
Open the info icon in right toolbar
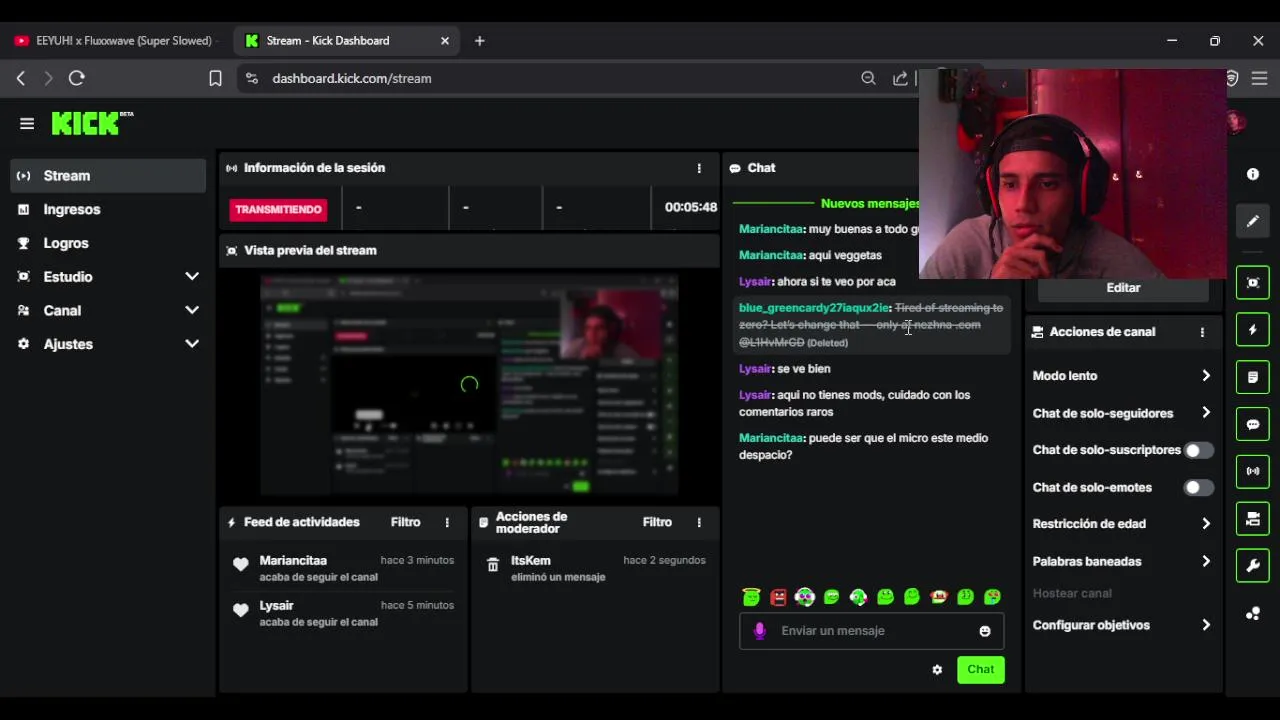[1253, 174]
